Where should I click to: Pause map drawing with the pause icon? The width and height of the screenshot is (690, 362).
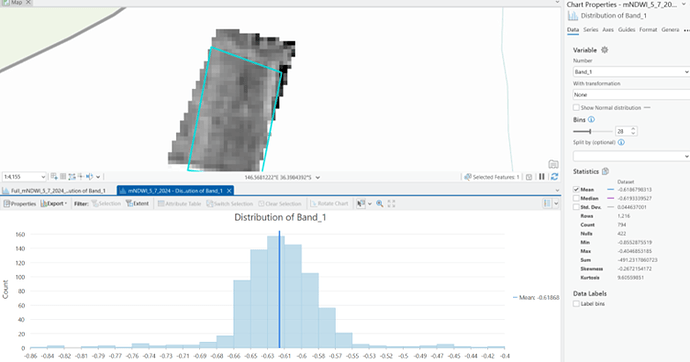tap(542, 177)
